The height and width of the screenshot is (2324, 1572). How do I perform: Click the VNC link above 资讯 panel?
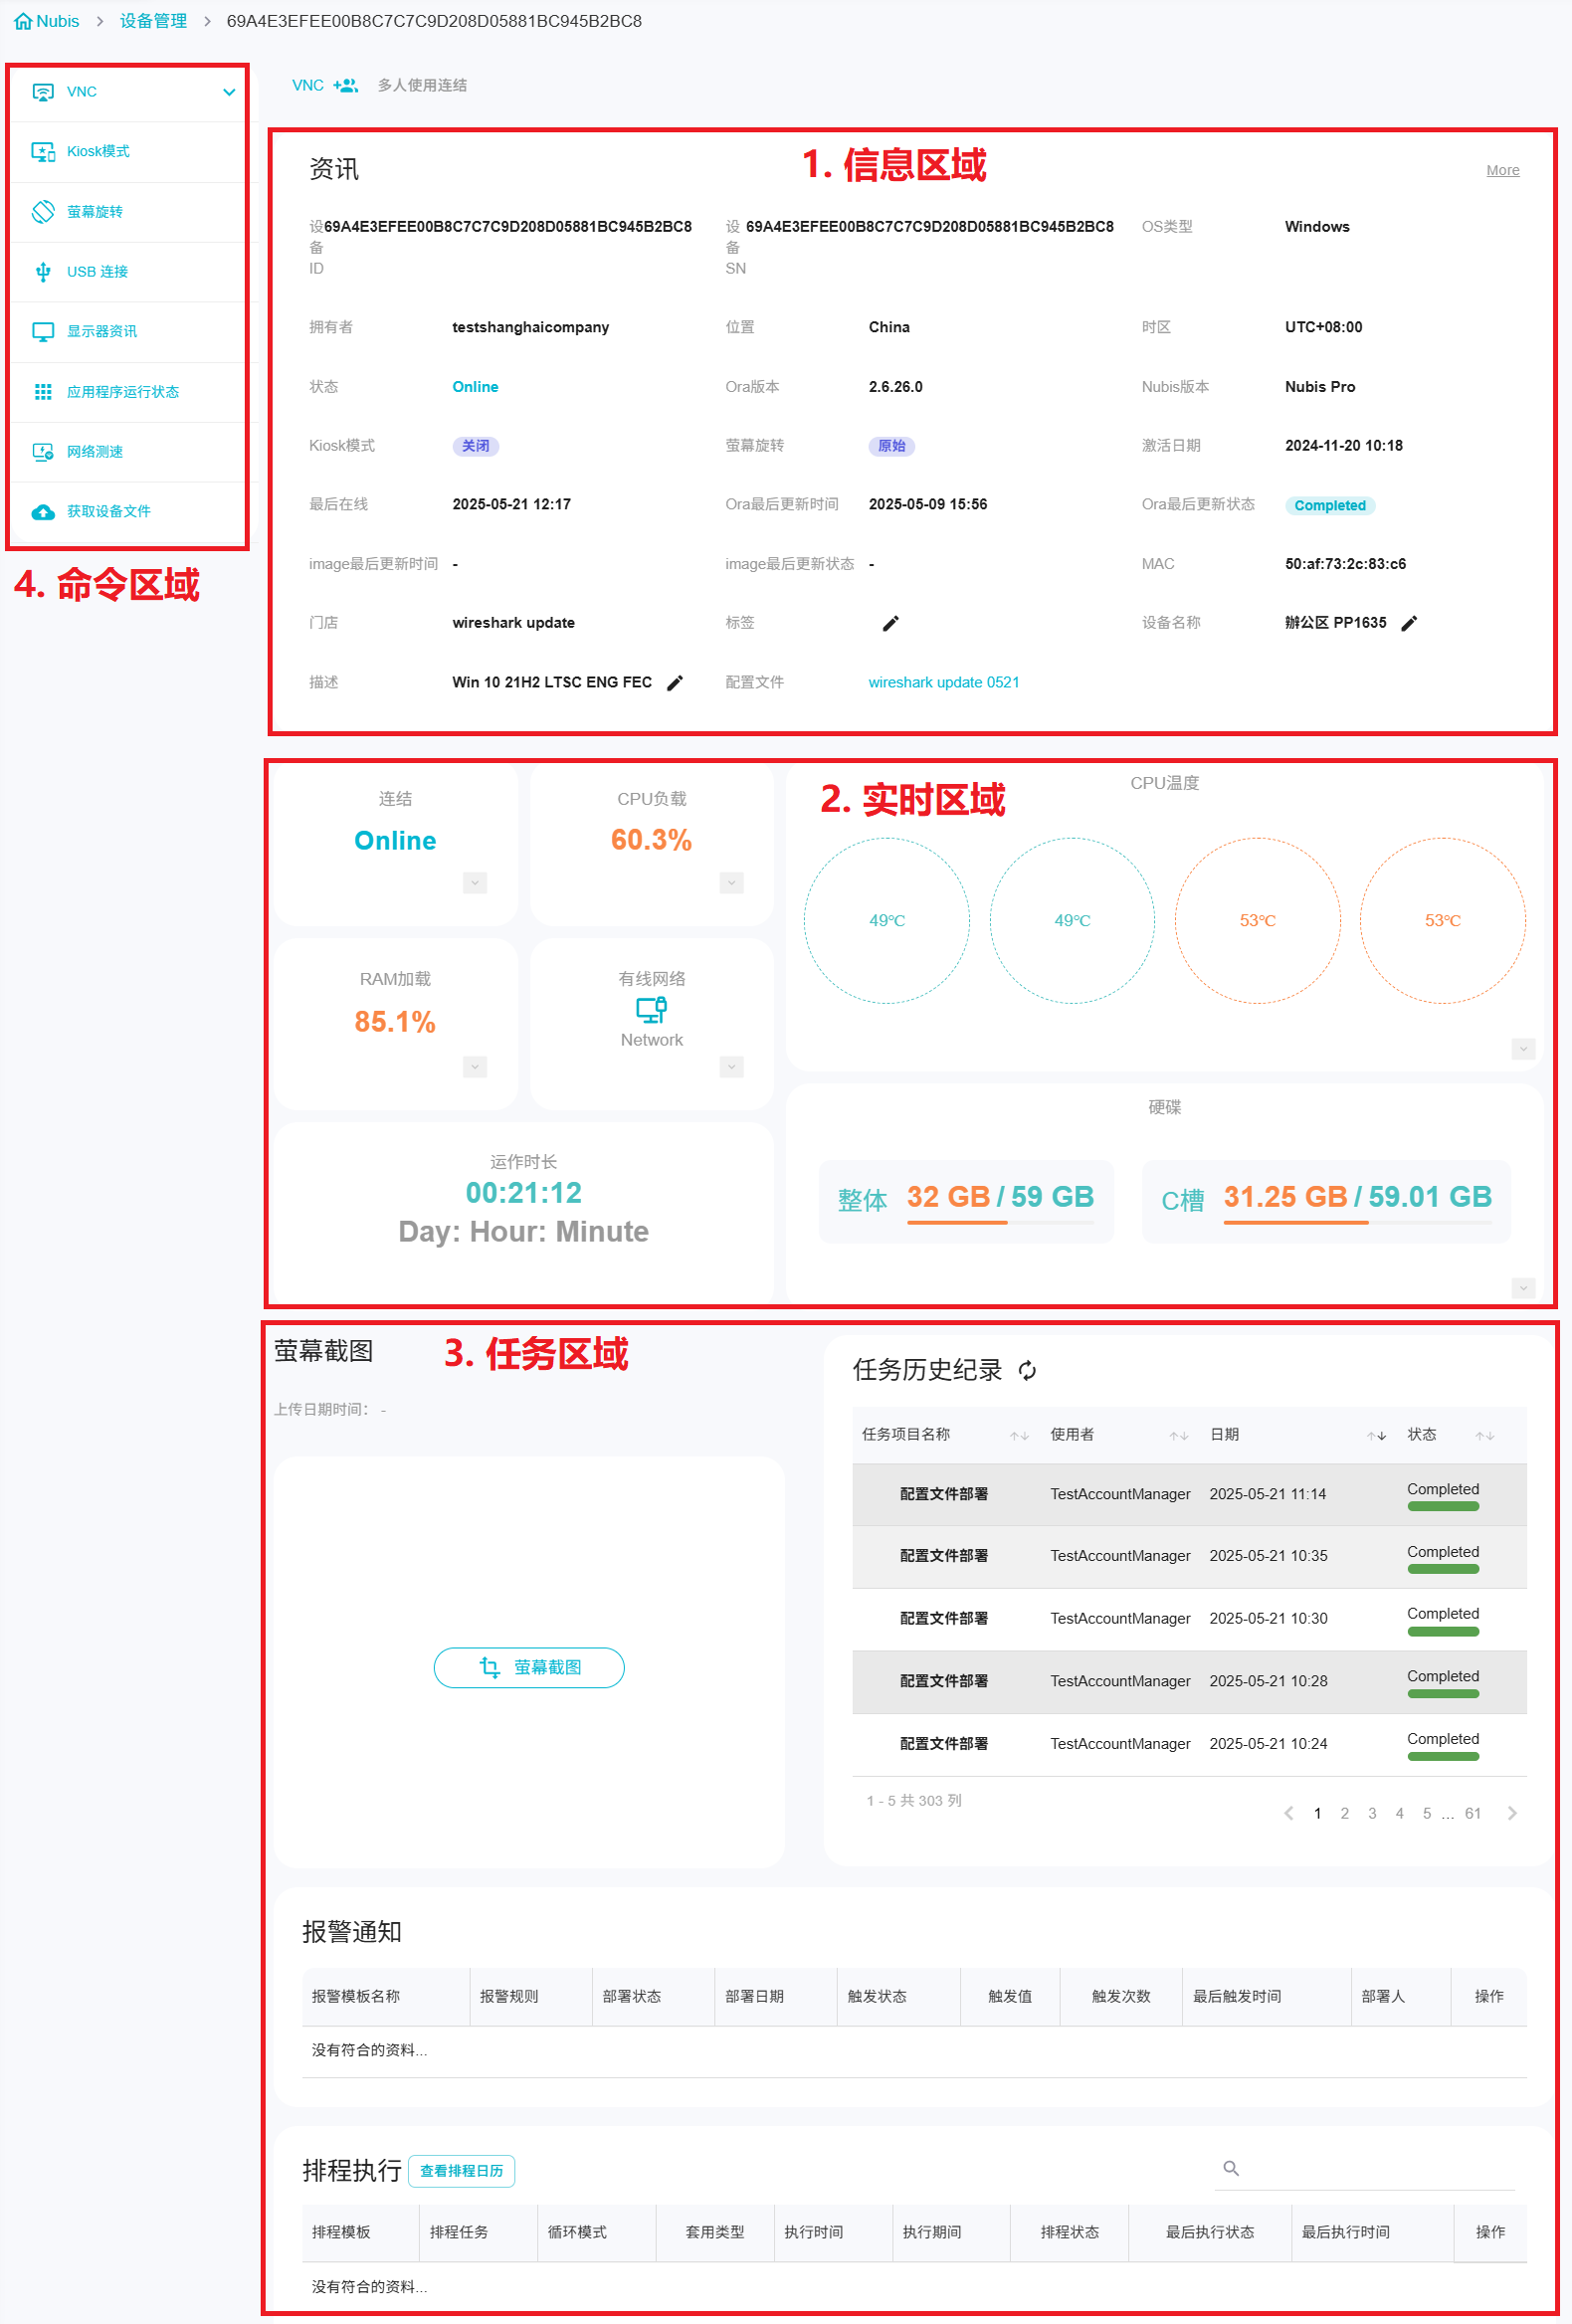[x=307, y=86]
